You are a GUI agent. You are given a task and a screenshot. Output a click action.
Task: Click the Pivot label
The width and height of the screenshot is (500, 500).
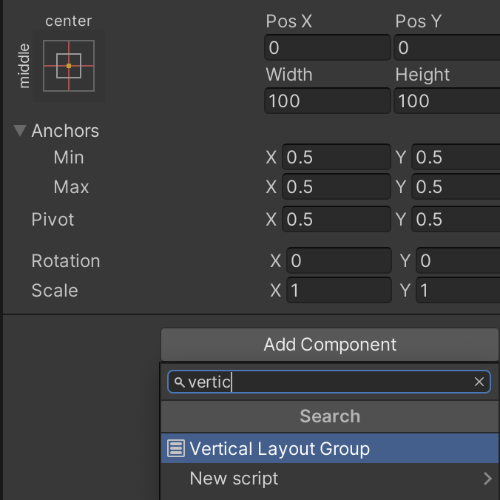tap(53, 219)
